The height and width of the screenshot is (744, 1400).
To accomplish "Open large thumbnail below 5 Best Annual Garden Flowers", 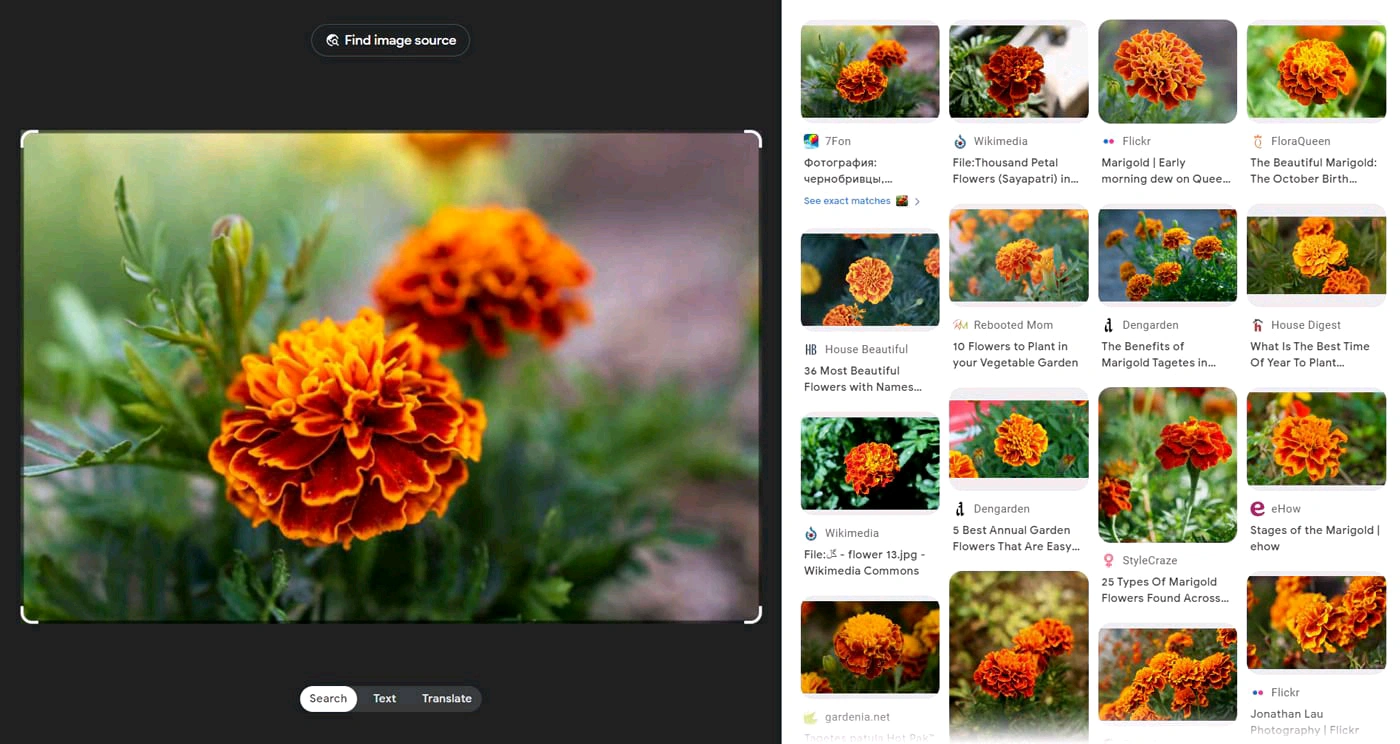I will (x=1018, y=655).
